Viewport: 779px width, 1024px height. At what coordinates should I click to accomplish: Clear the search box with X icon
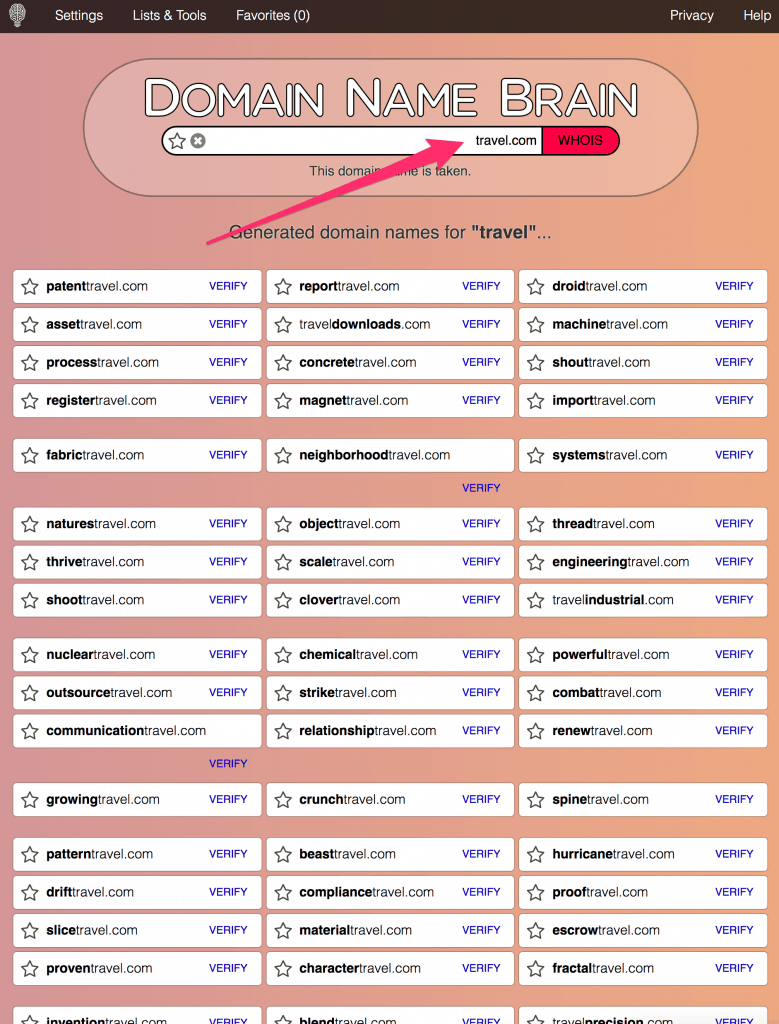click(x=198, y=140)
